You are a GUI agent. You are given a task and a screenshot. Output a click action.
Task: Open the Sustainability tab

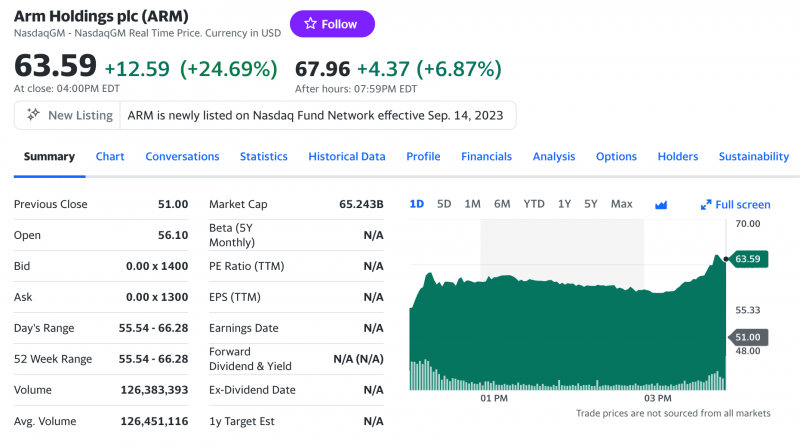[x=754, y=157]
